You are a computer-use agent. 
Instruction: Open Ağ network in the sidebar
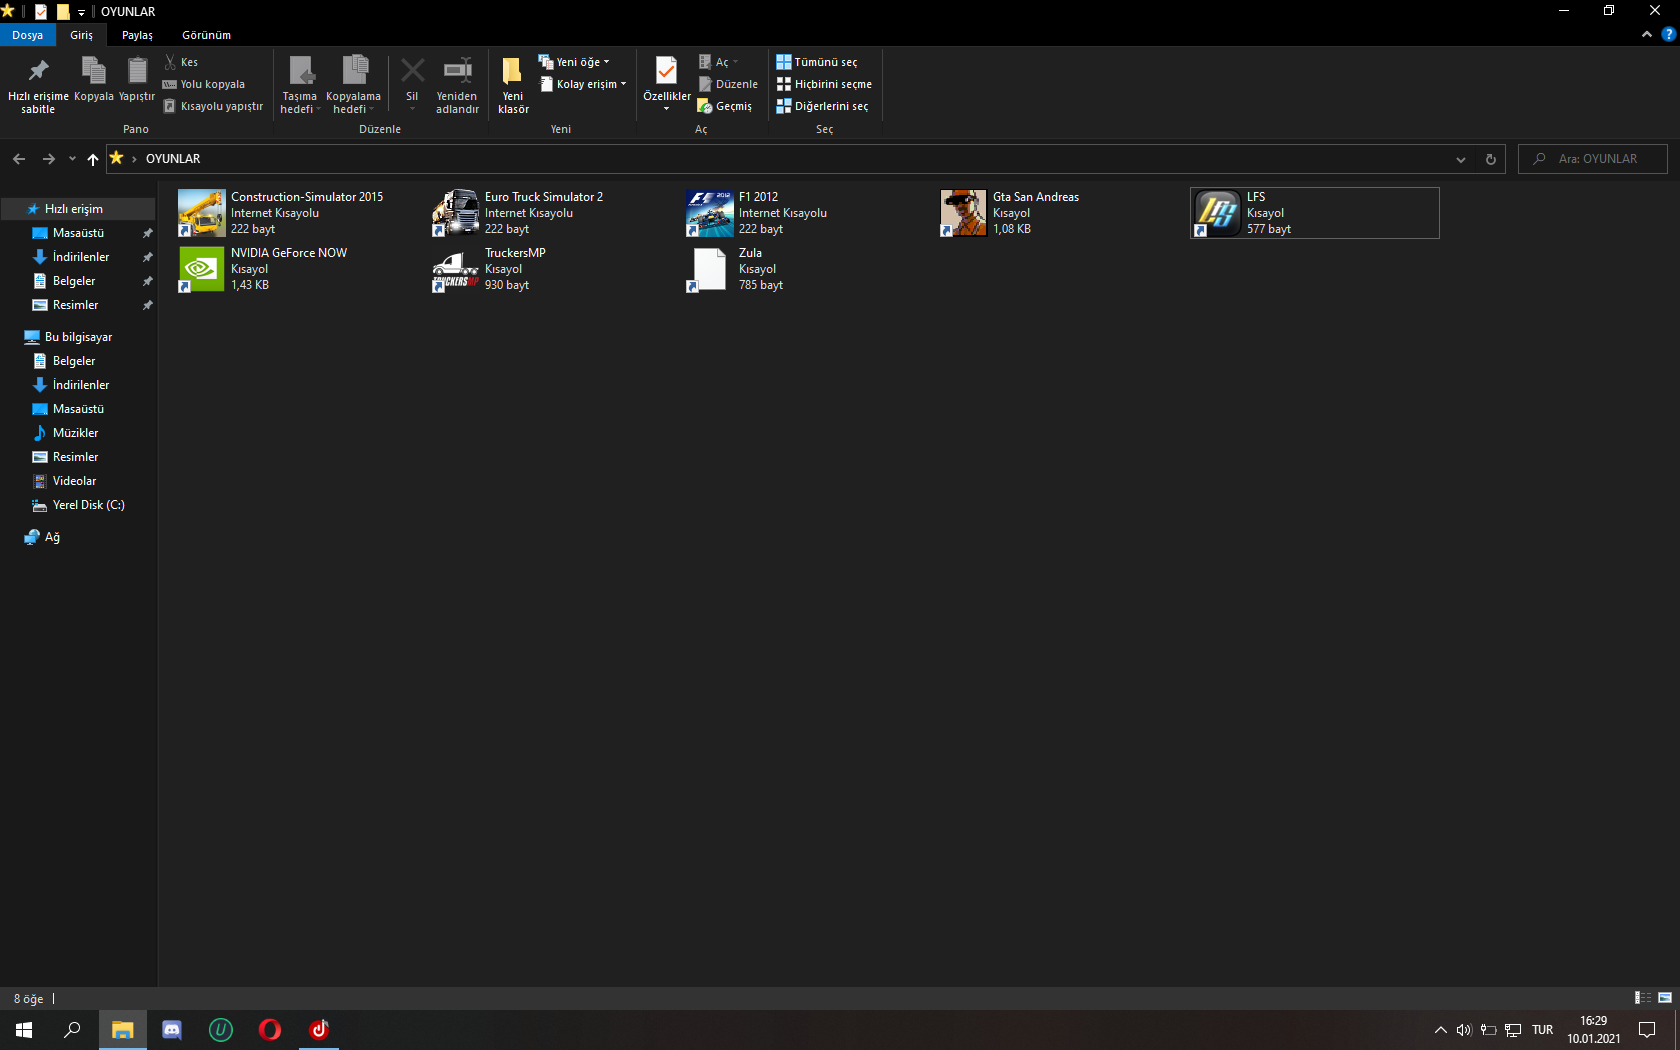point(78,537)
